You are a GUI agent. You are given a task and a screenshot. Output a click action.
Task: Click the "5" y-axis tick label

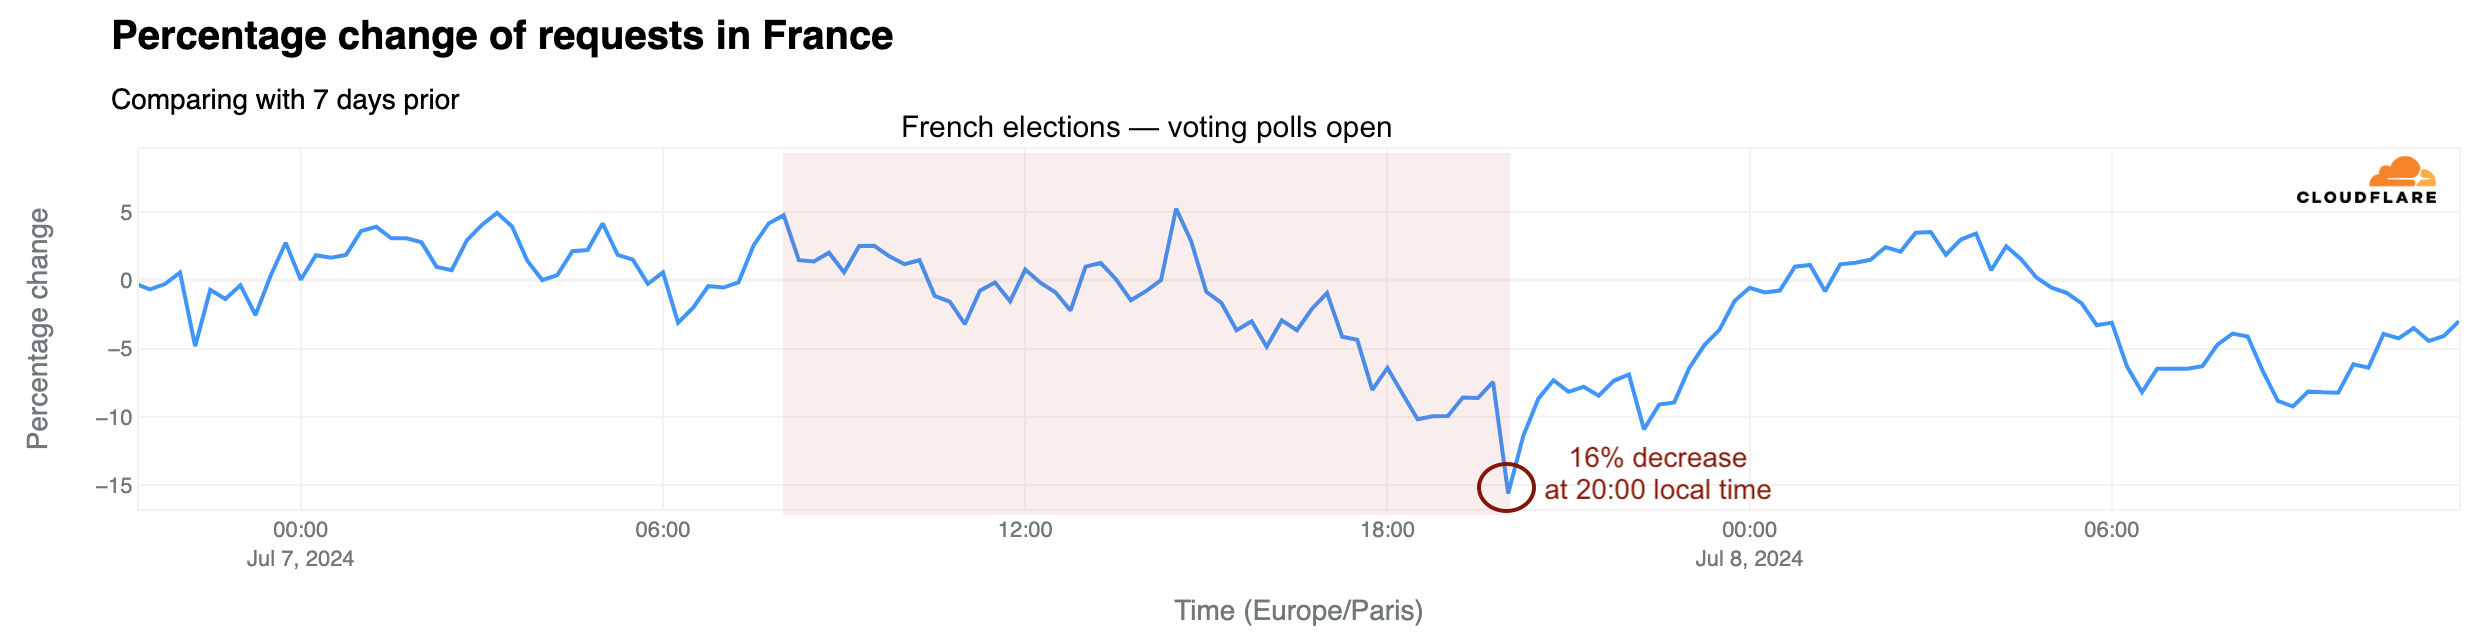coord(126,213)
